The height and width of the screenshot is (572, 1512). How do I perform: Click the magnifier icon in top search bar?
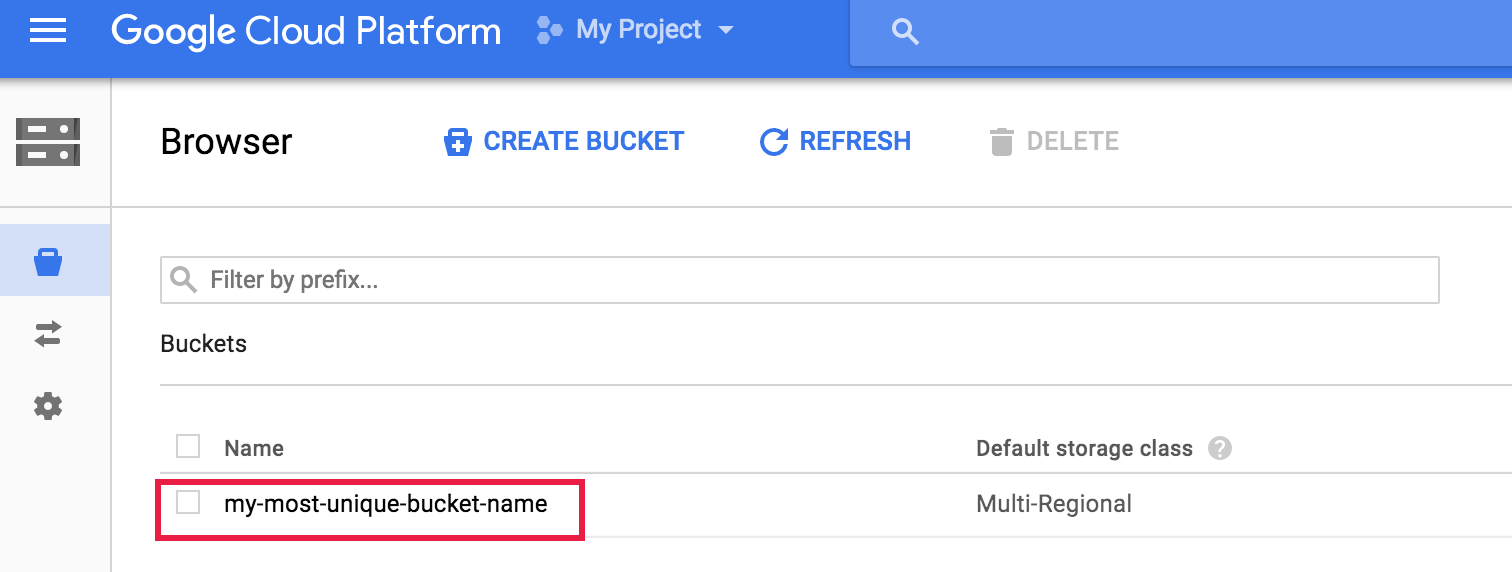click(905, 32)
